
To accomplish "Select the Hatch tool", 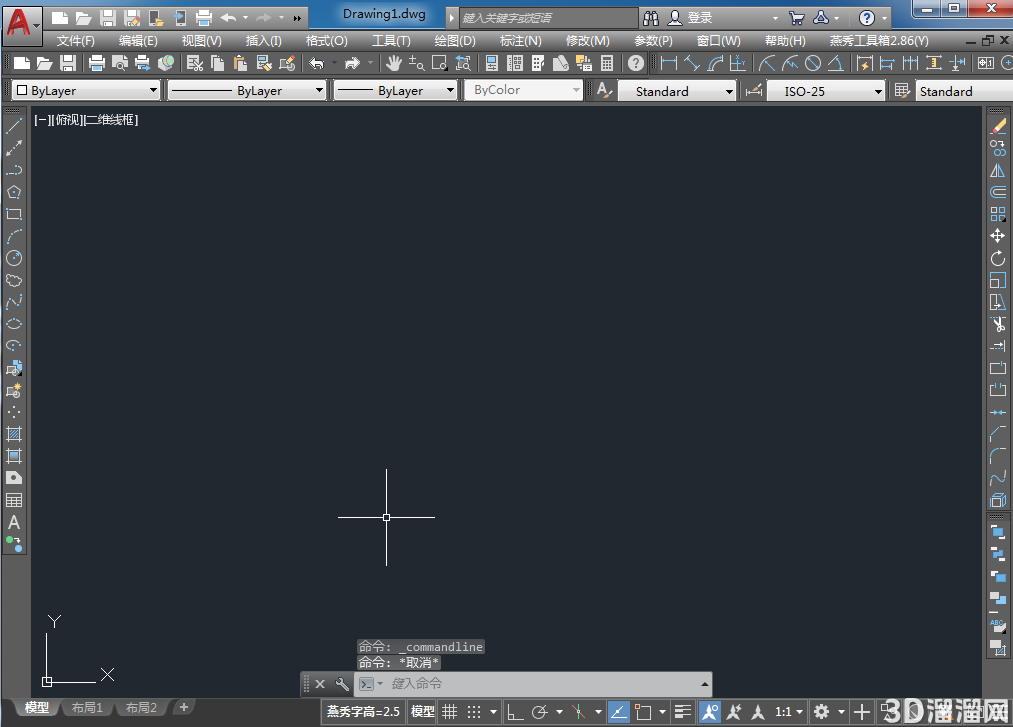I will point(14,434).
